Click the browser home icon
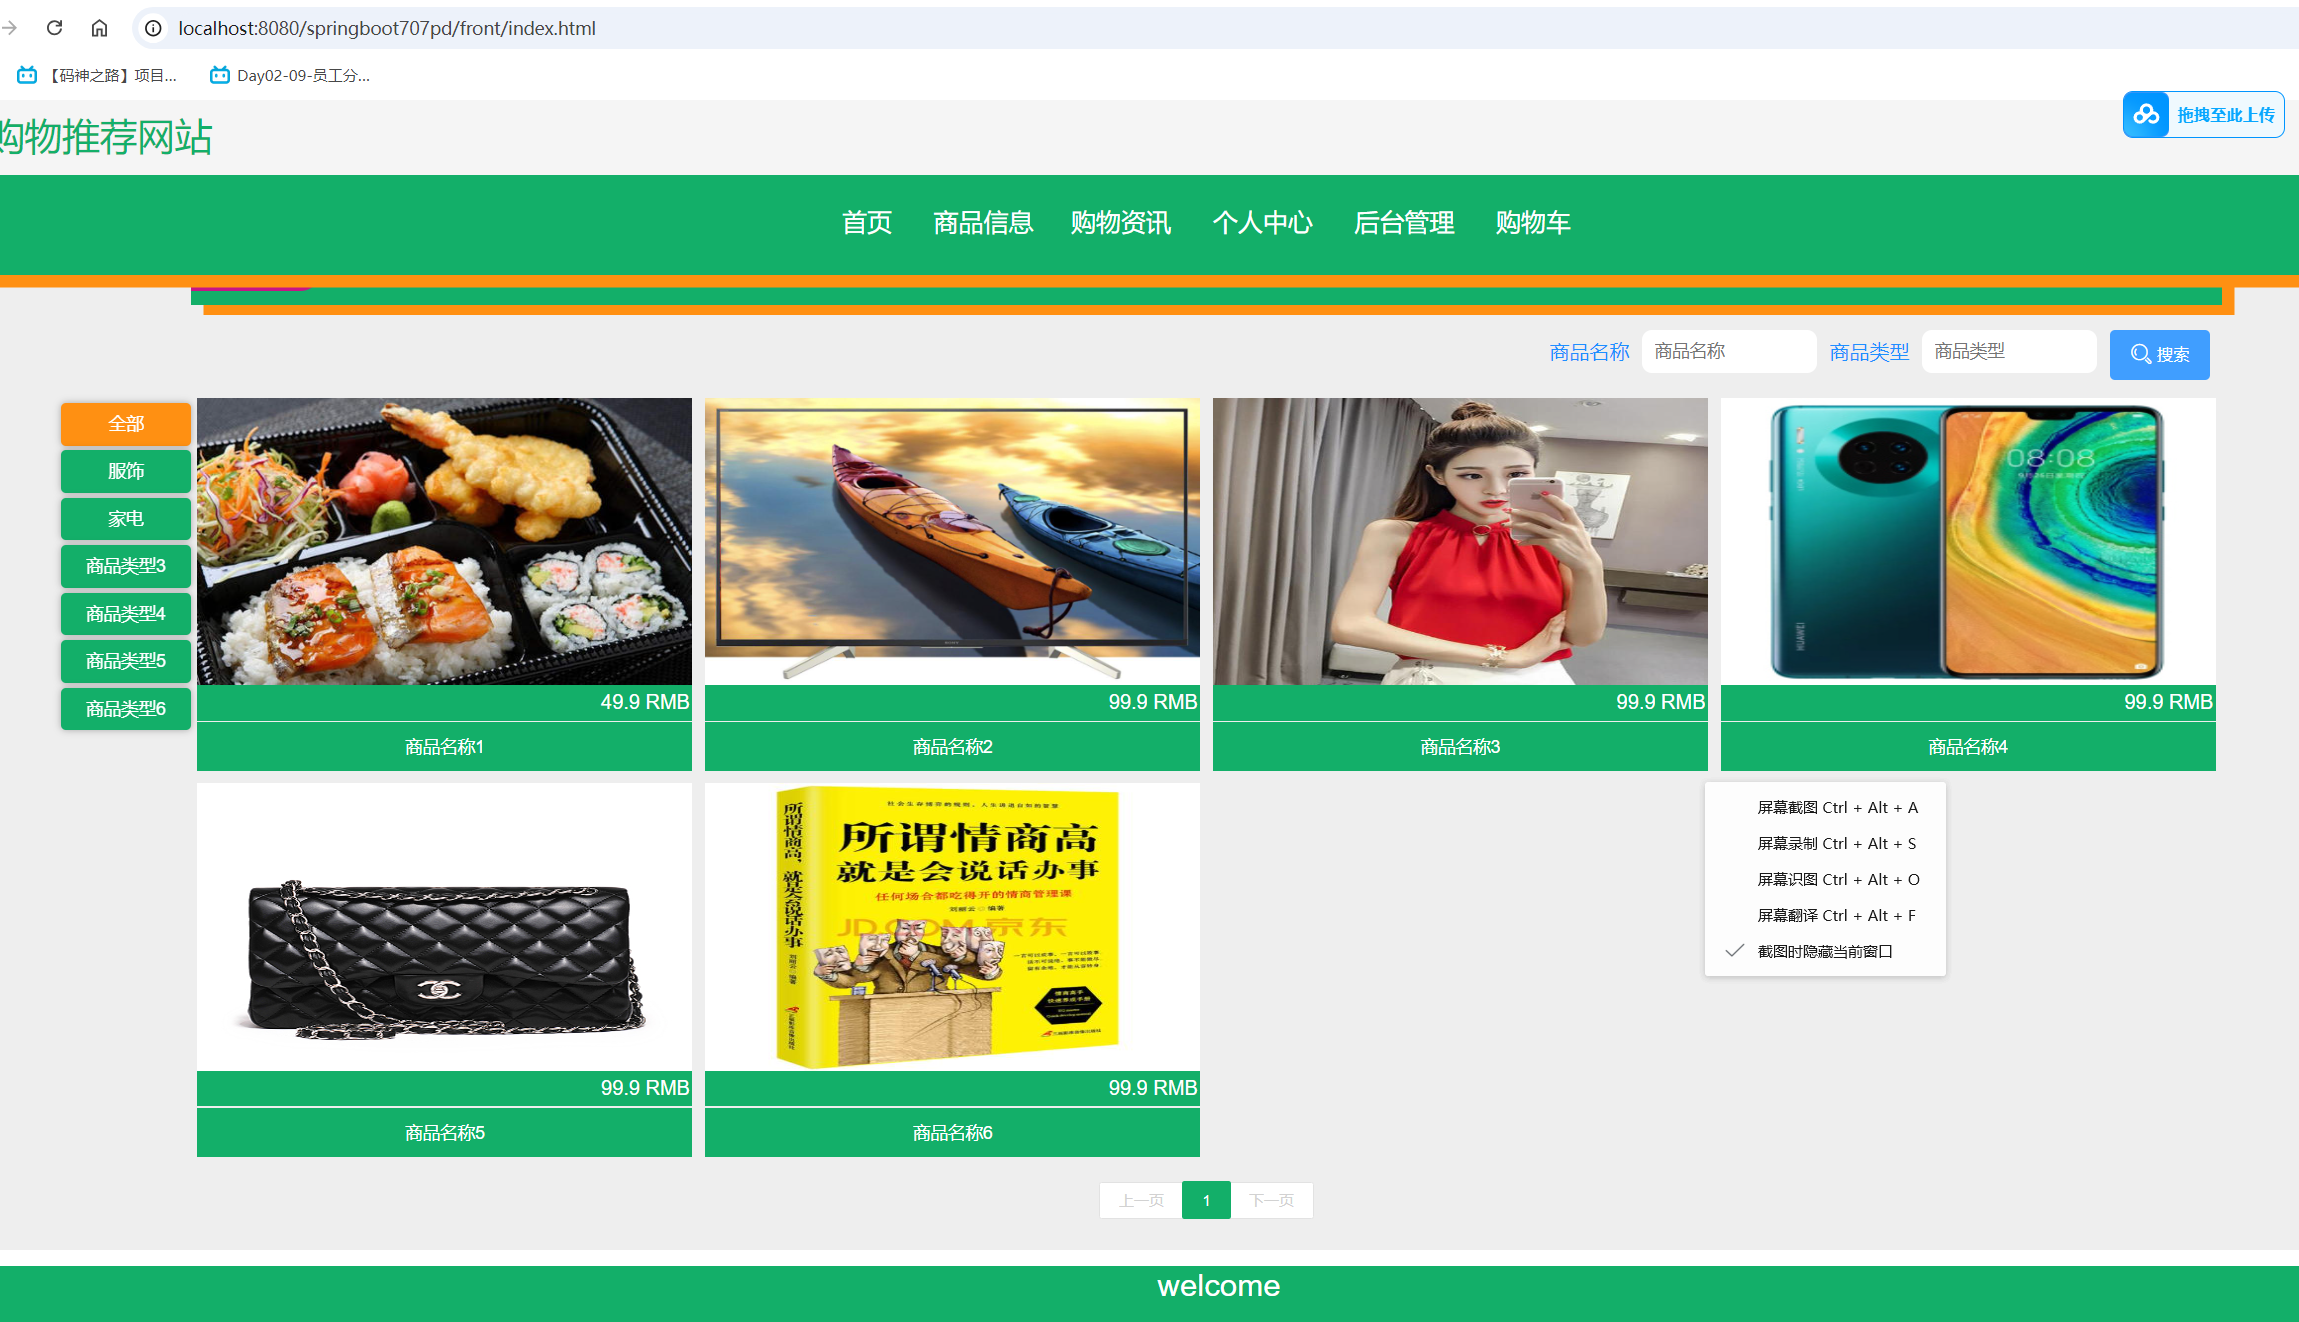 [x=99, y=28]
